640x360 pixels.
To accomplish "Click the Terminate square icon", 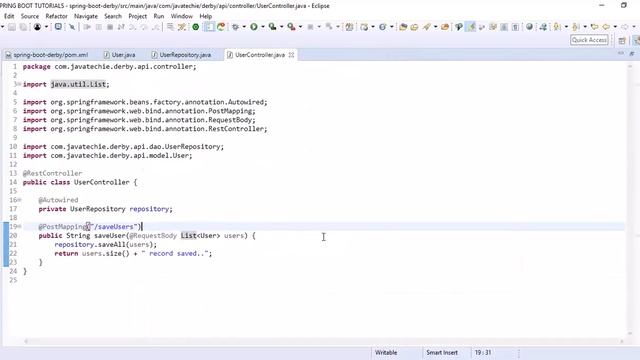I will (x=110, y=27).
